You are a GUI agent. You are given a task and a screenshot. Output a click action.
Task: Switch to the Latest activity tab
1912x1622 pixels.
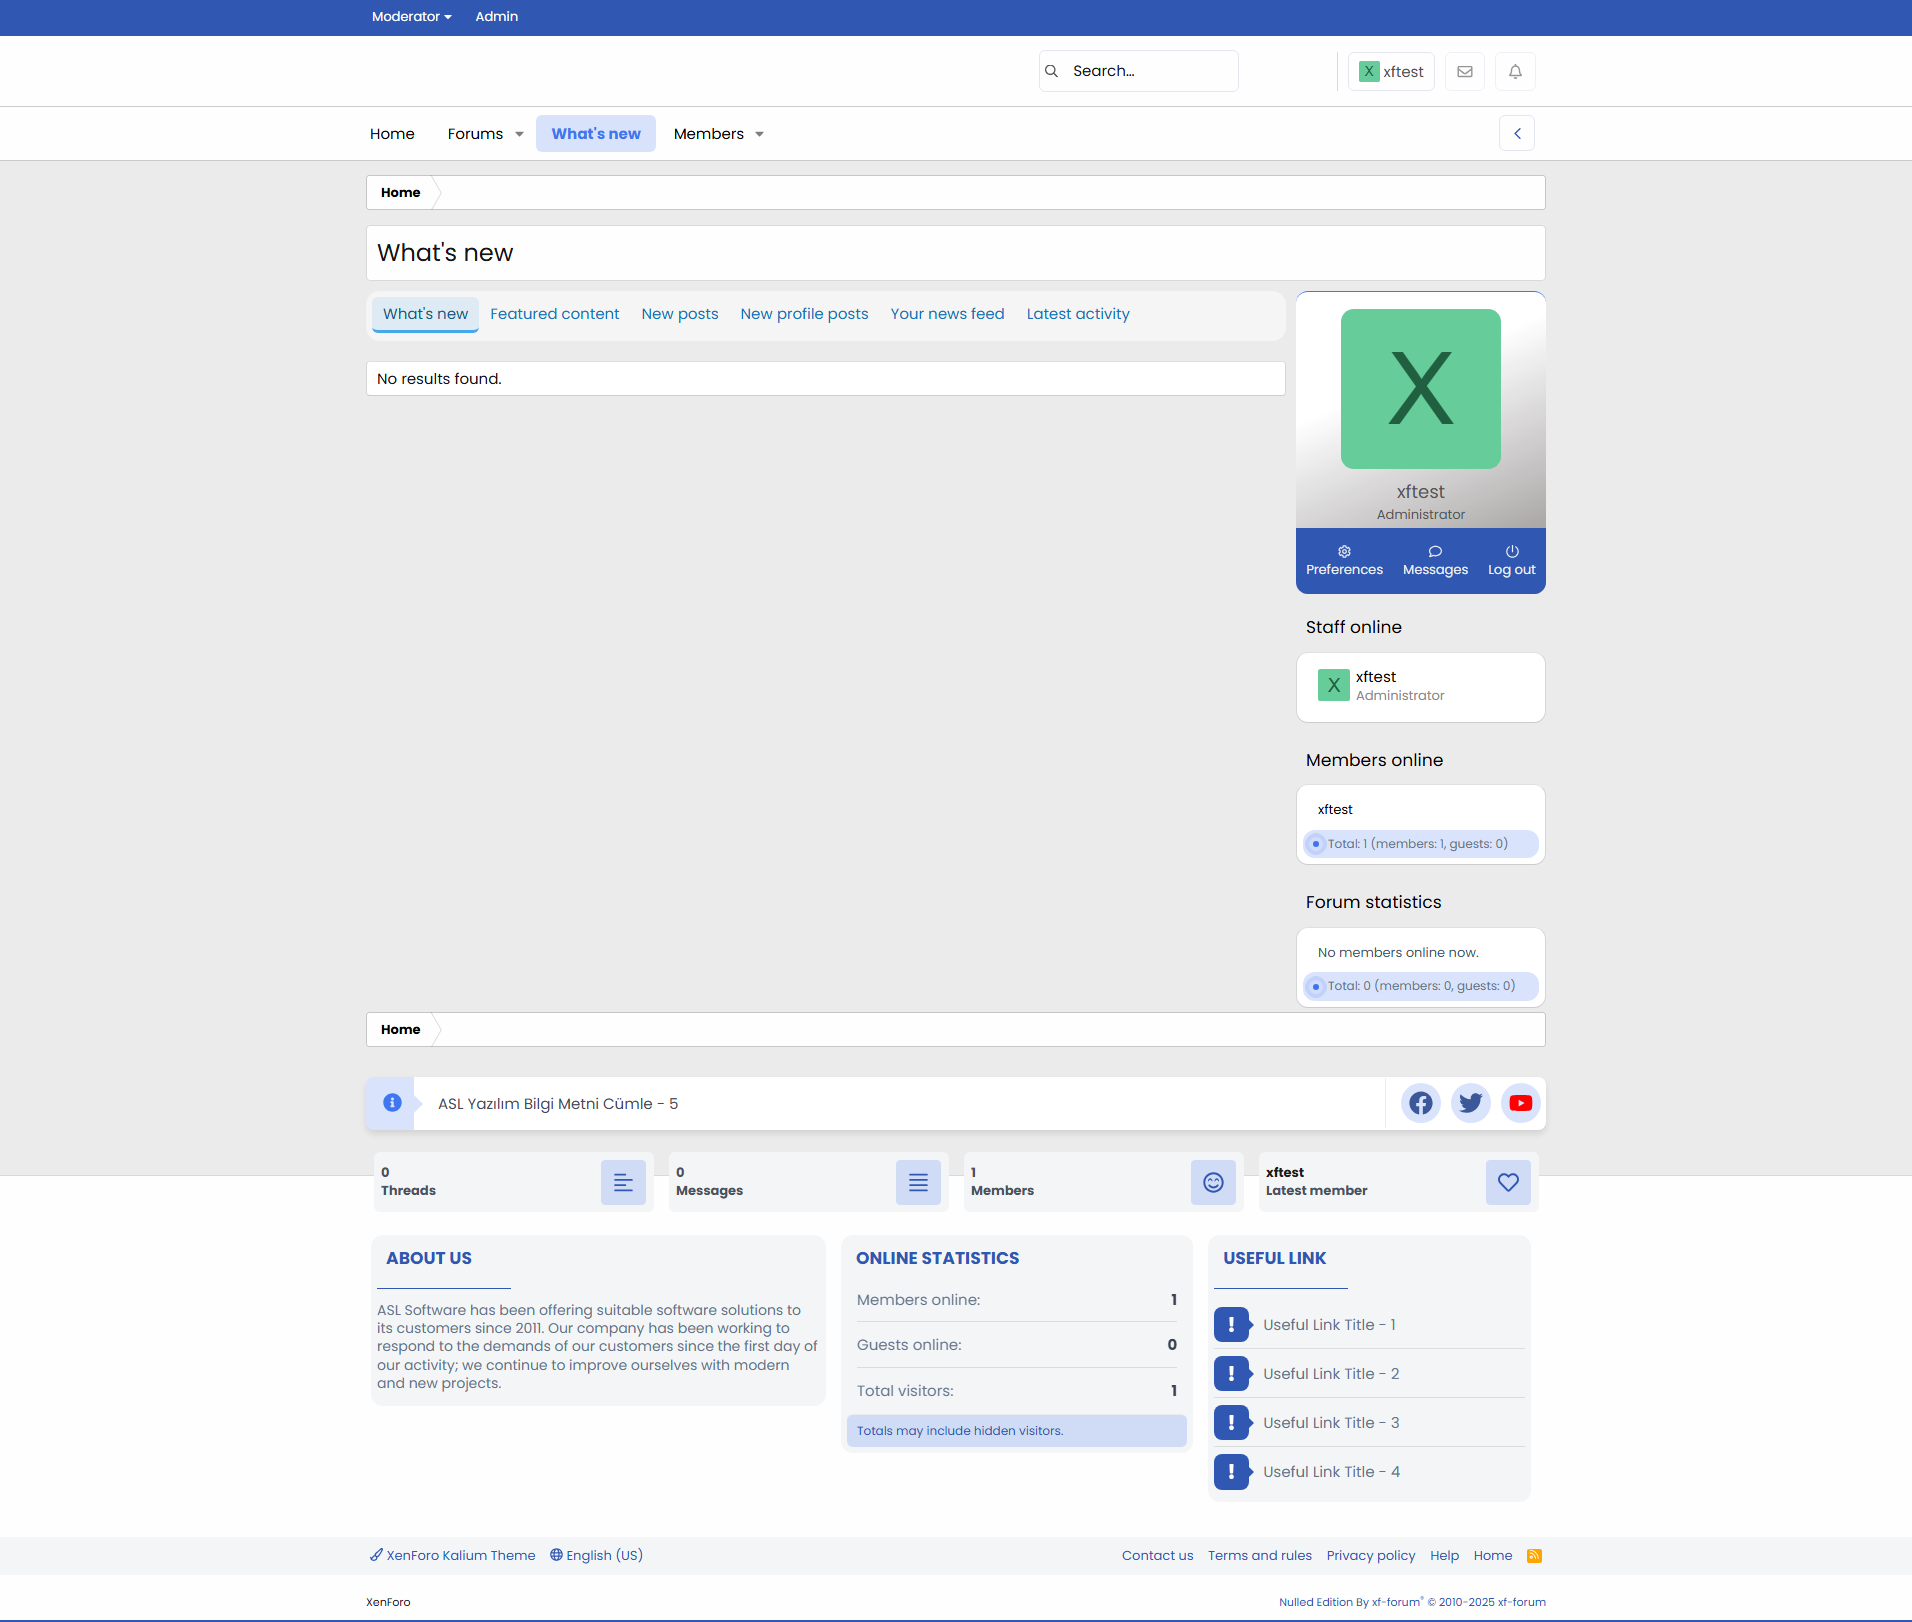pyautogui.click(x=1077, y=314)
